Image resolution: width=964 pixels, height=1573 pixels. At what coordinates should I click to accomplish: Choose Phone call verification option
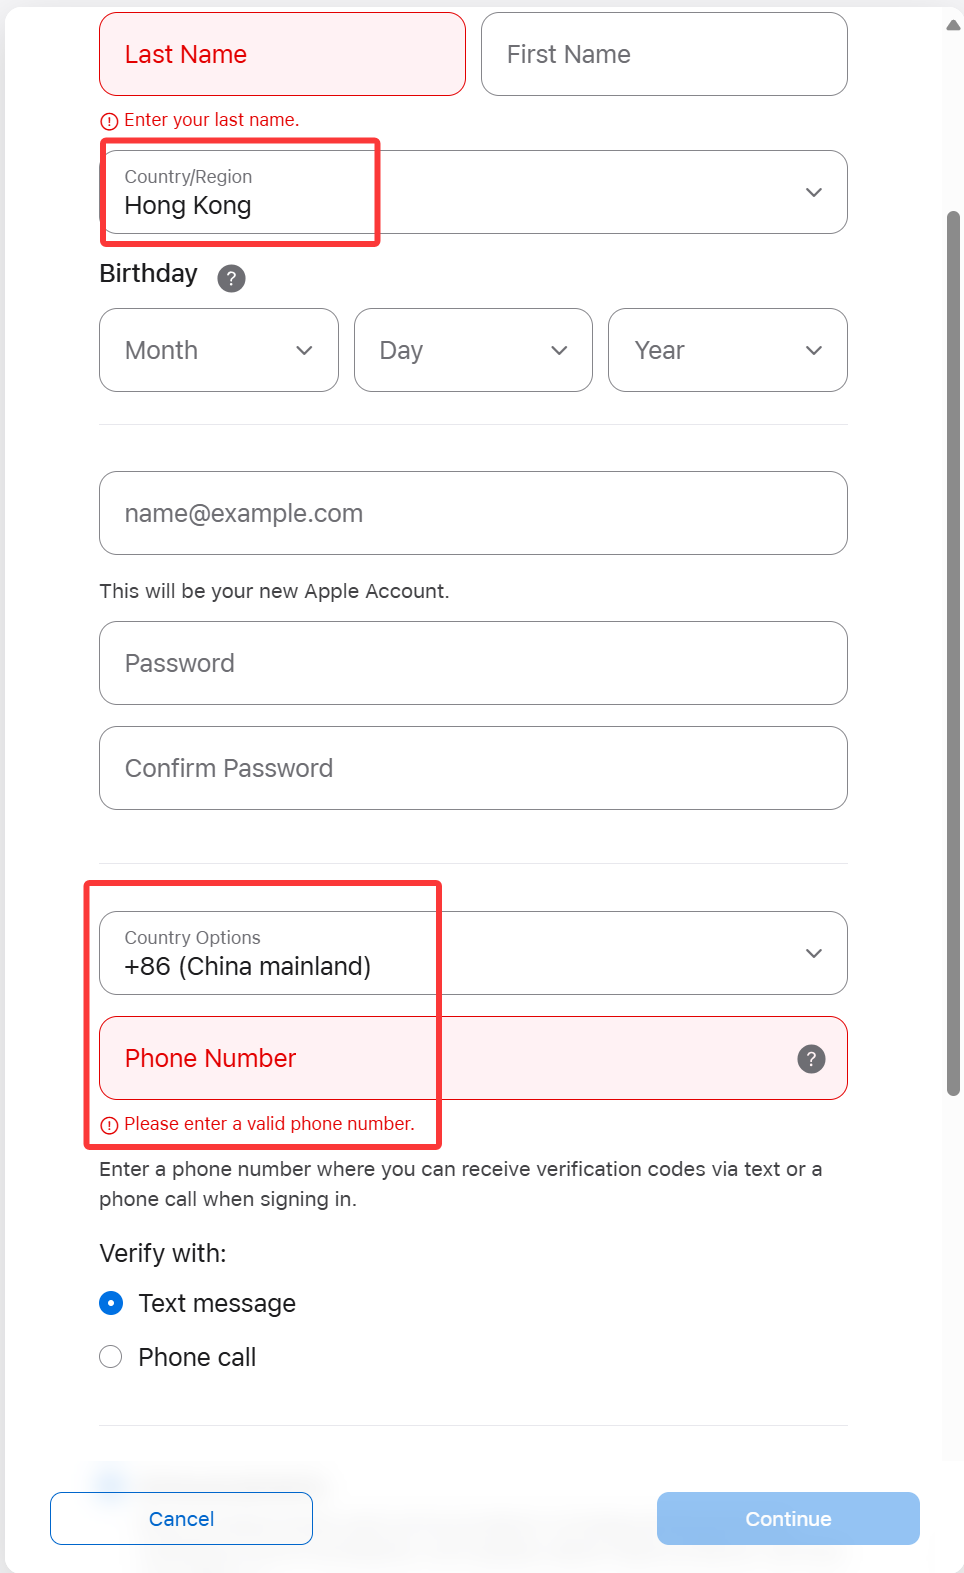pyautogui.click(x=111, y=1357)
